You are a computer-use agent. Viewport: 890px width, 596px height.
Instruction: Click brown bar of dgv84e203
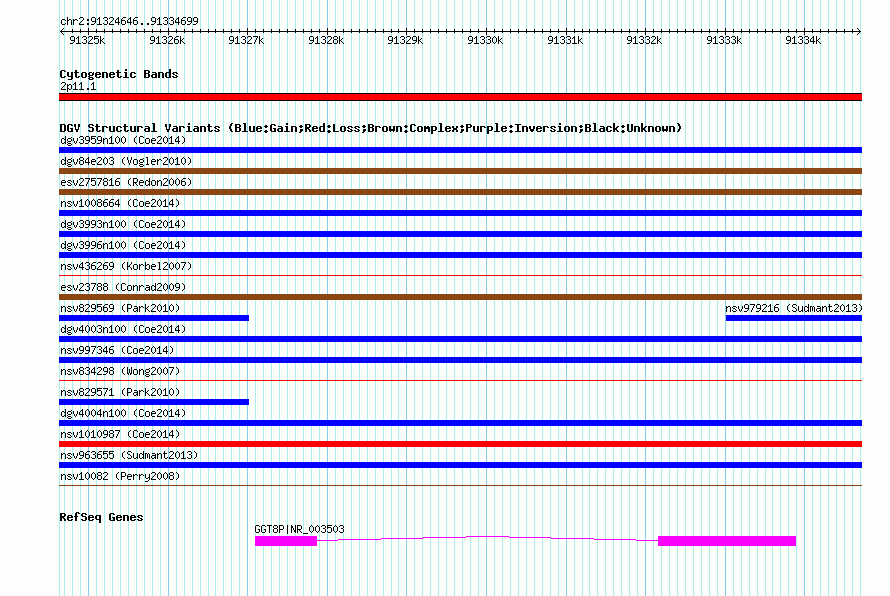click(460, 171)
